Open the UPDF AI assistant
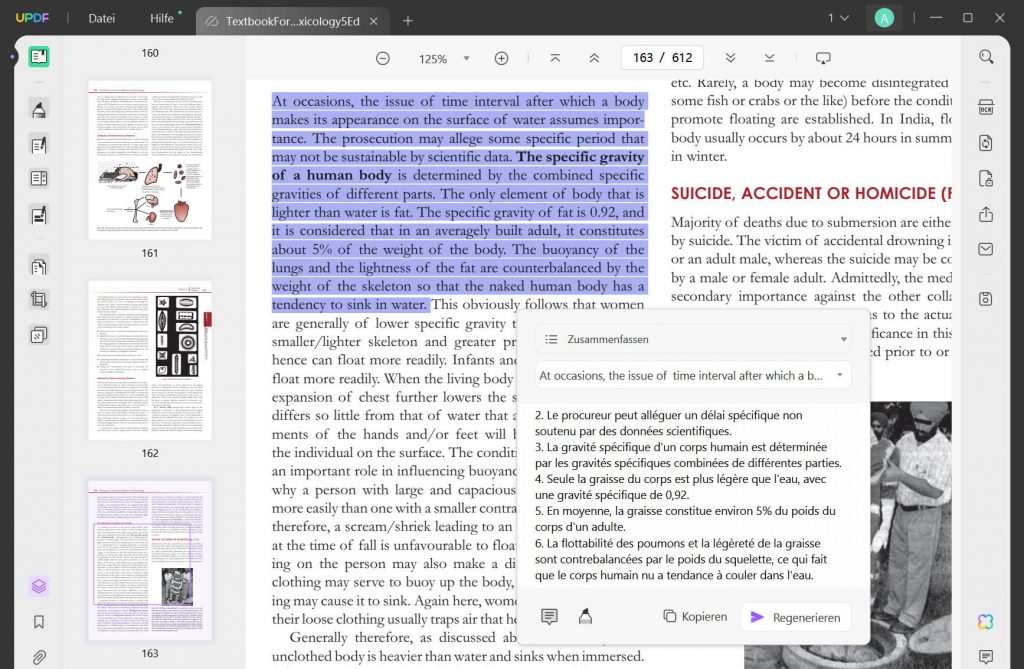 point(986,621)
